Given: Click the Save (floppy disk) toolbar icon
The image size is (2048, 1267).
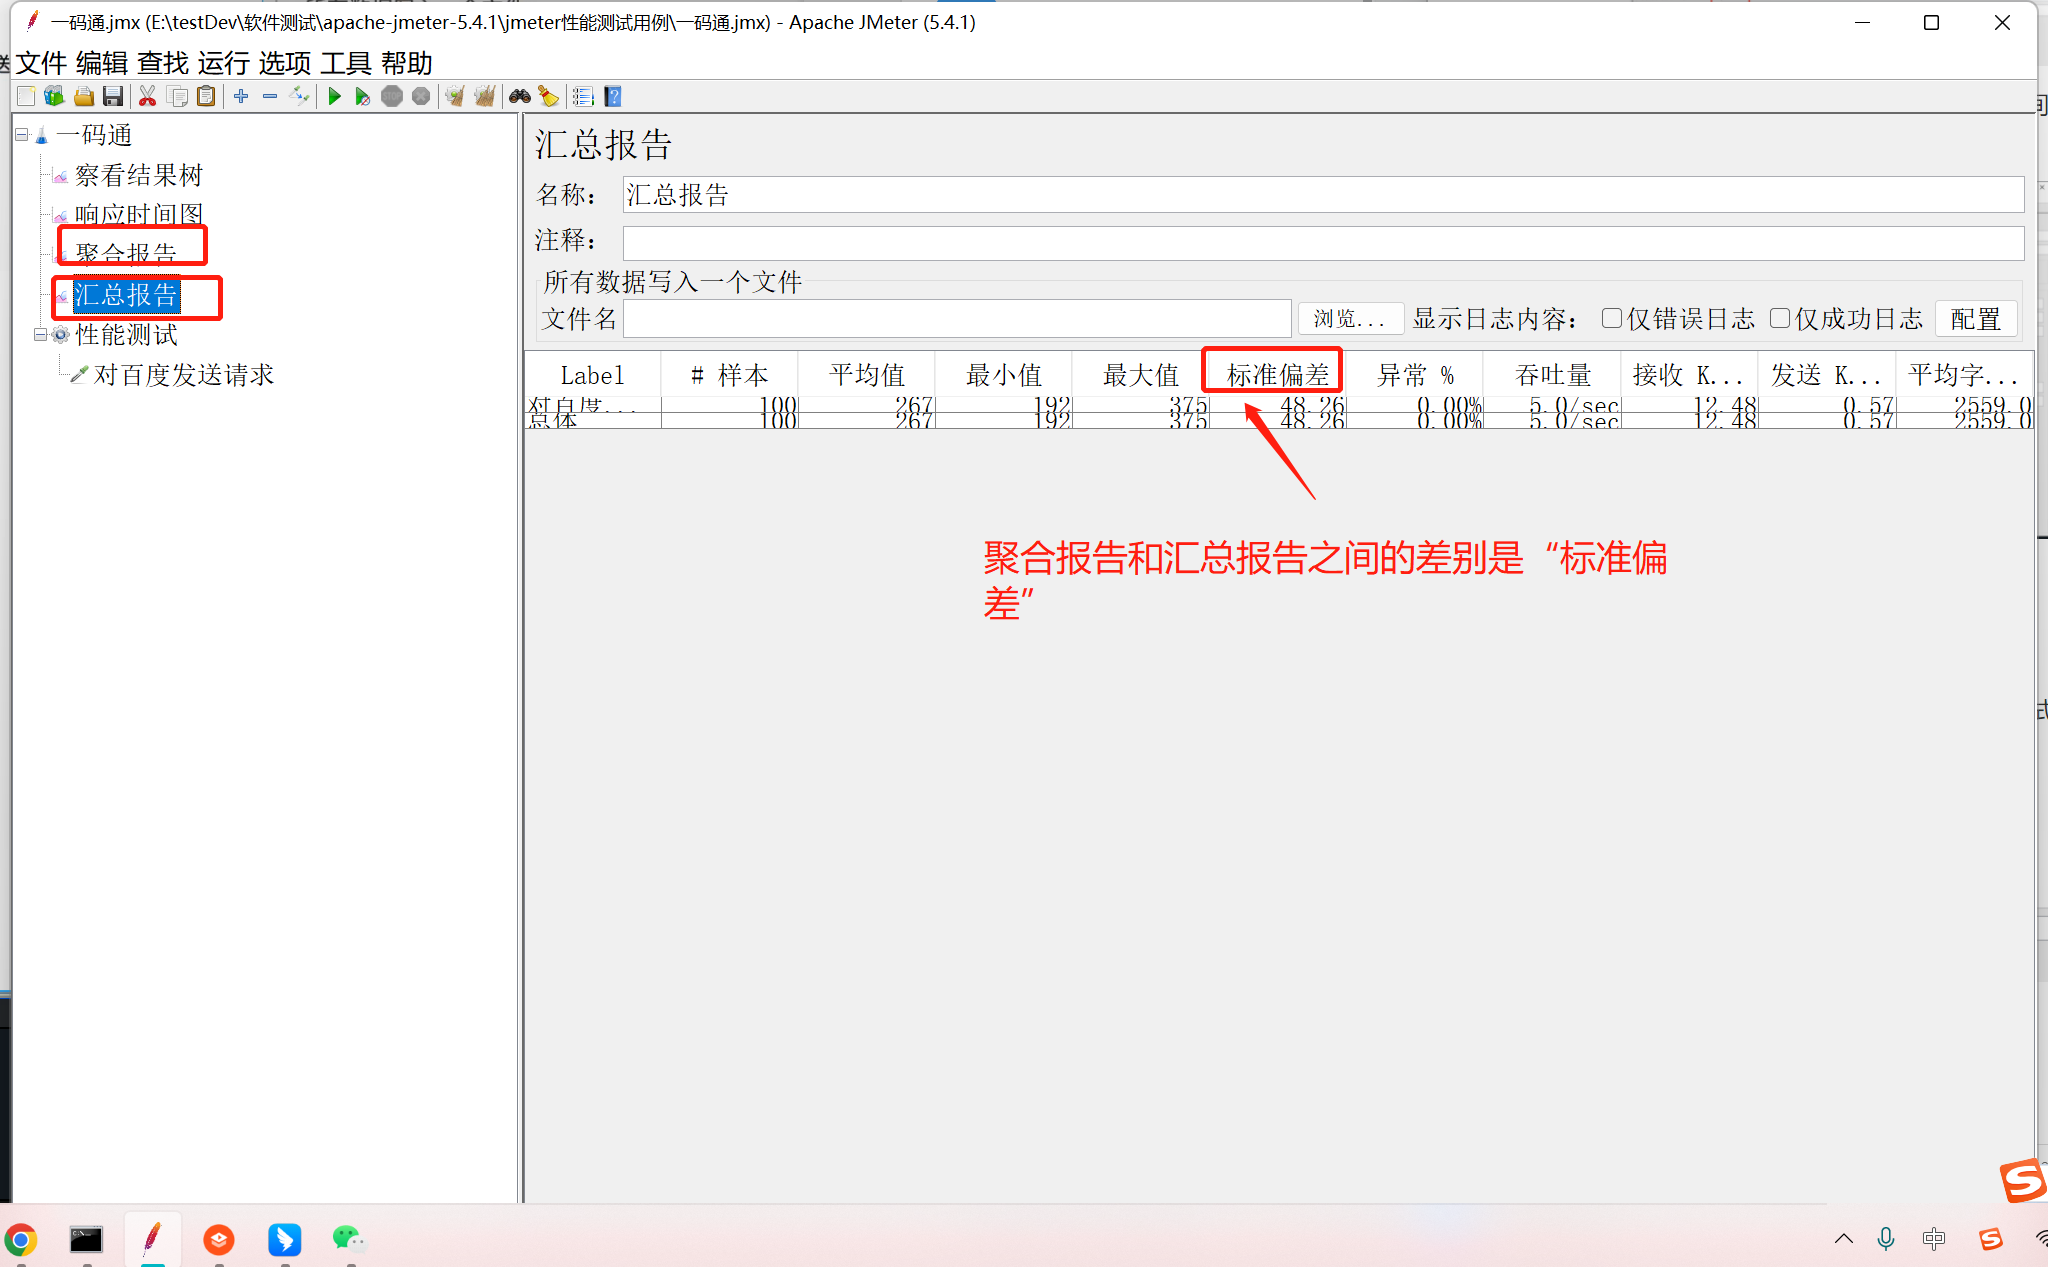Looking at the screenshot, I should click(x=113, y=96).
